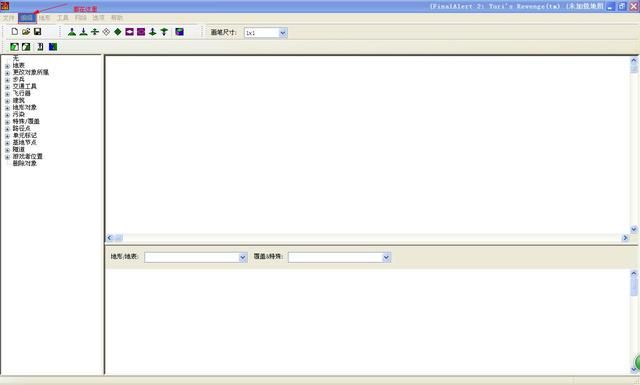Open the 帮助 menu

click(117, 18)
